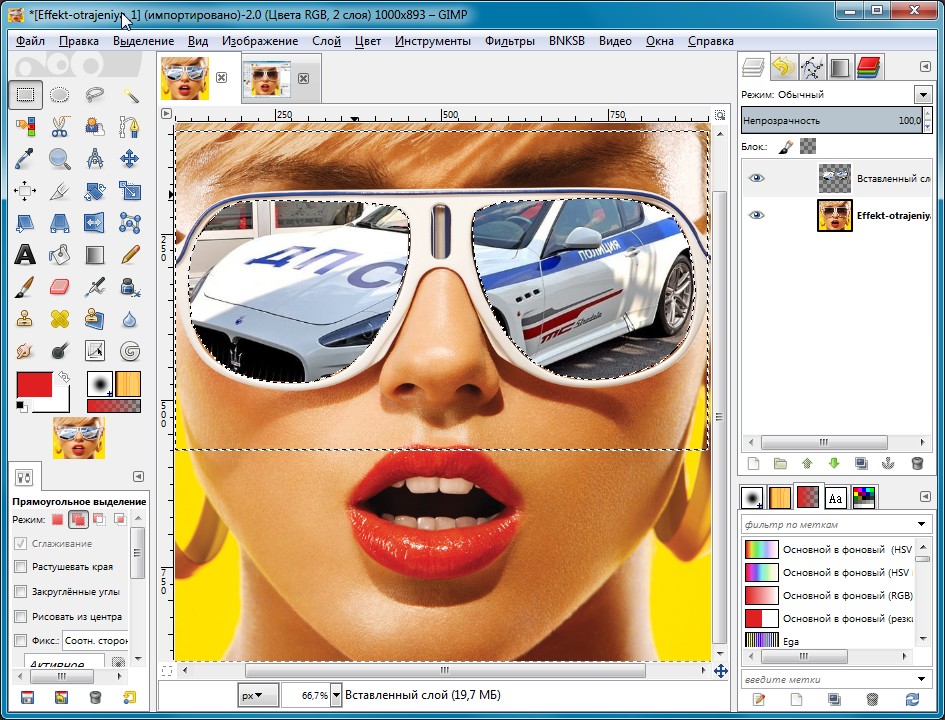Duplicate the current layer
945x720 pixels.
861,463
